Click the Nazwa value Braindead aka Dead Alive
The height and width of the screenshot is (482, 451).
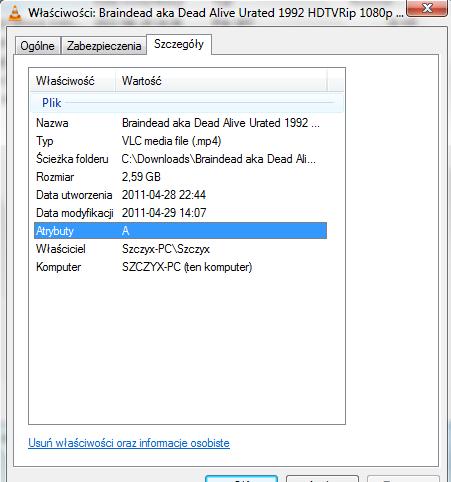pos(221,123)
